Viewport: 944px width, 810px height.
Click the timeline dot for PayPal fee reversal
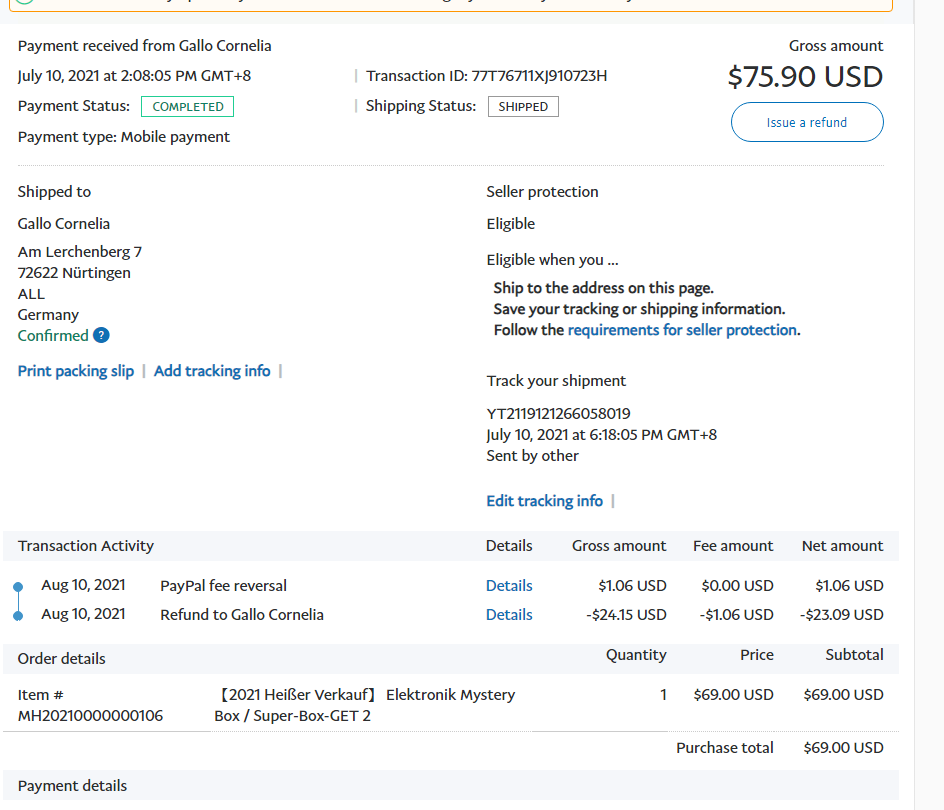18,586
